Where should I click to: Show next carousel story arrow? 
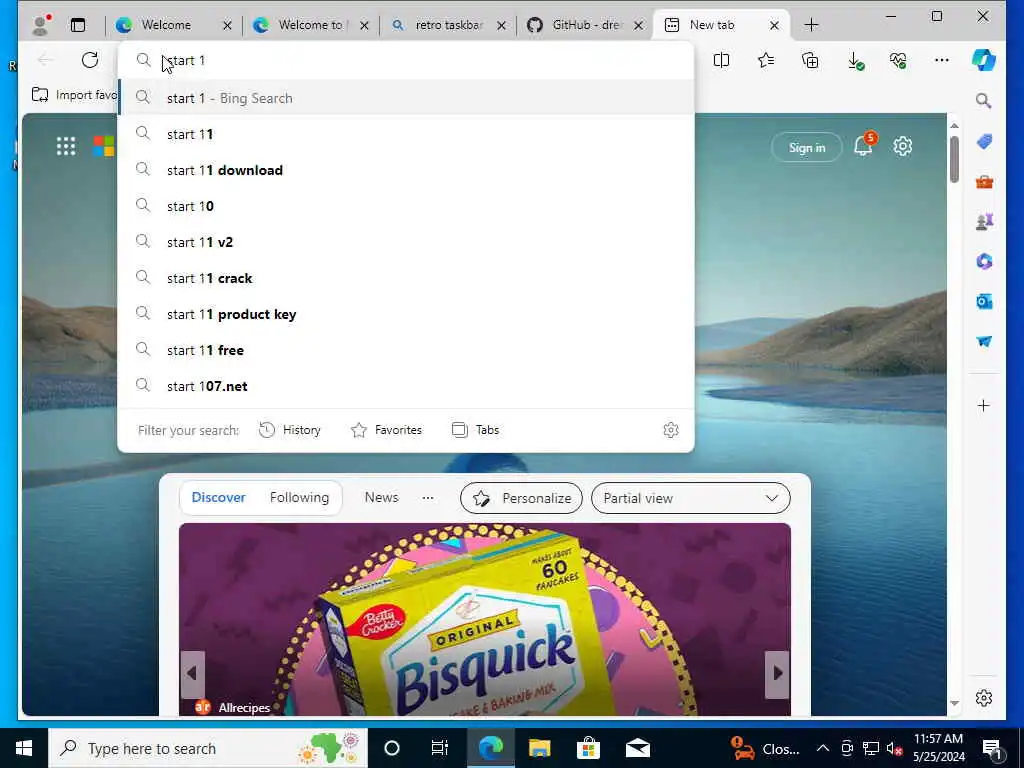(777, 673)
